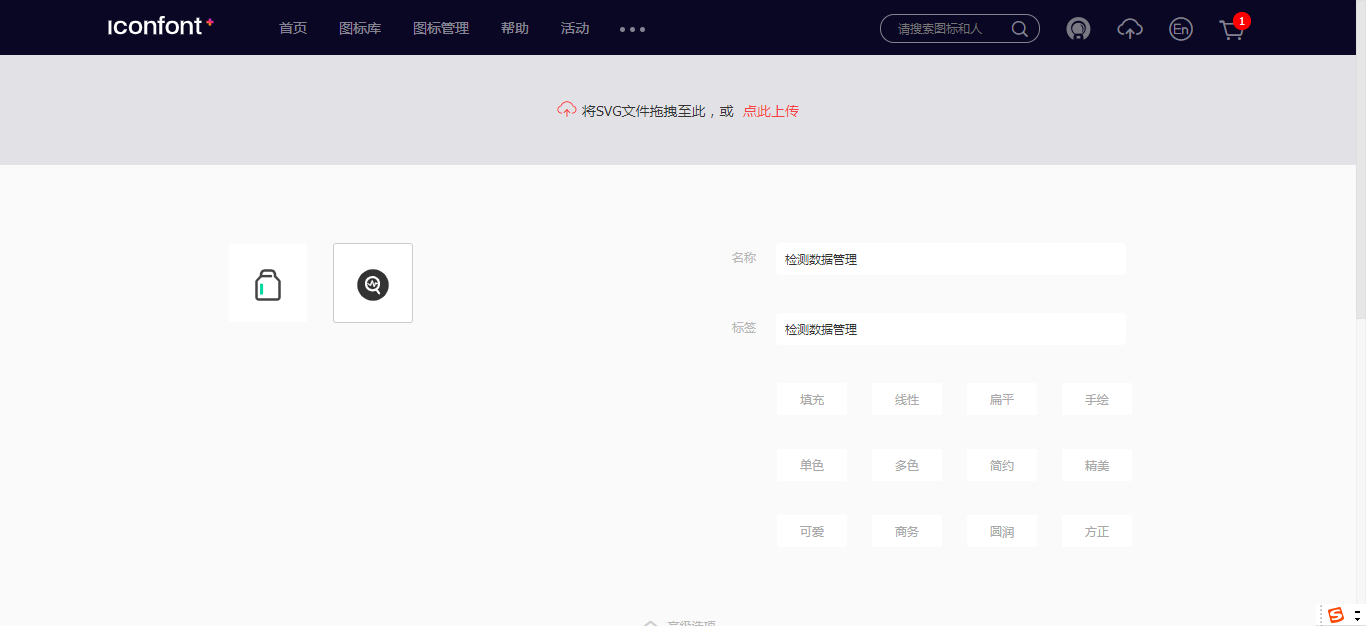Click the pink SVG upload arrow icon
The image size is (1366, 626).
(566, 111)
